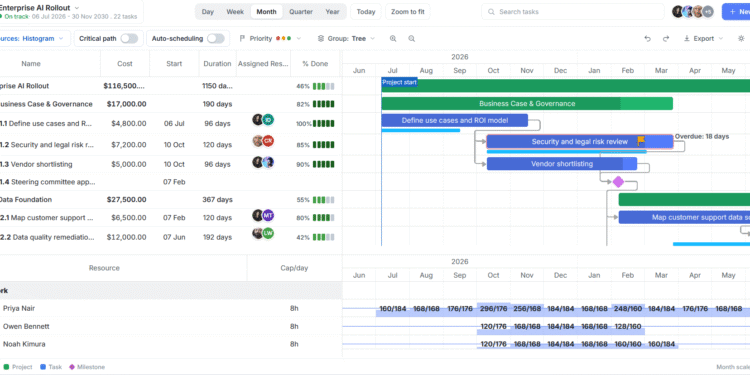Click the Milestone legend entry
The width and height of the screenshot is (750, 375).
(87, 367)
